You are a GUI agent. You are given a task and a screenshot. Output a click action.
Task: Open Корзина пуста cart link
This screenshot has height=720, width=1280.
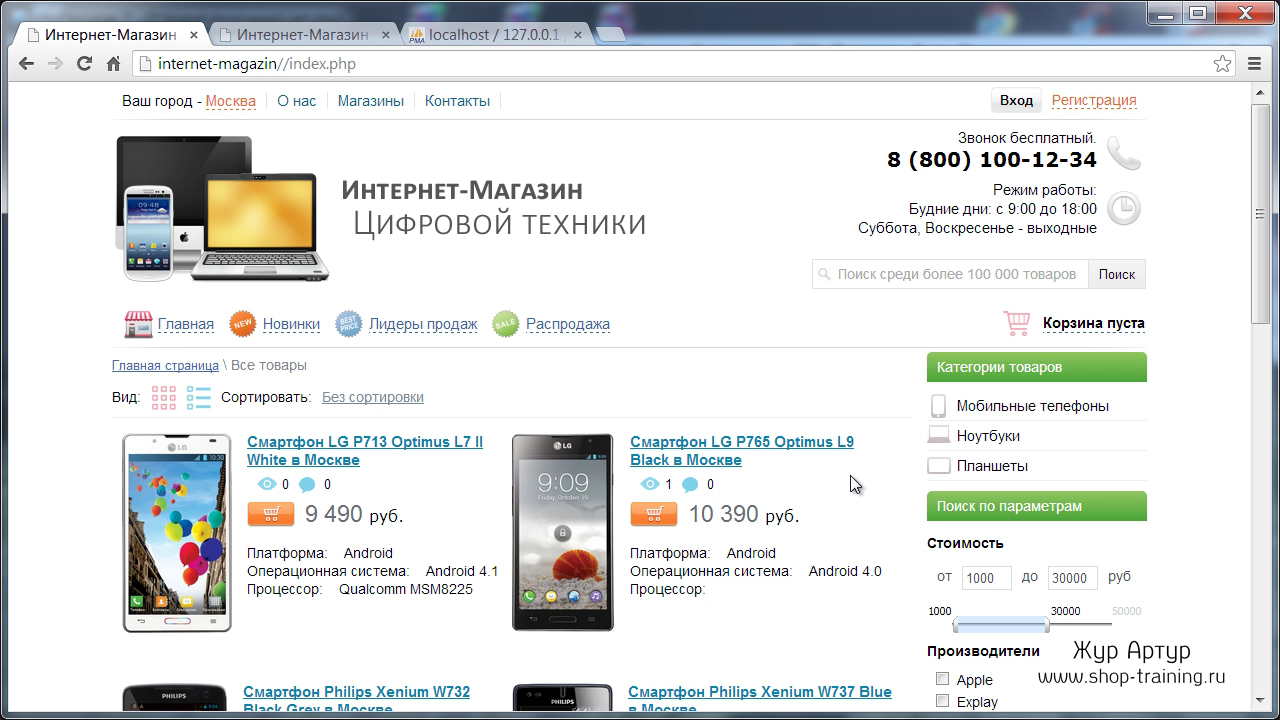point(1094,323)
